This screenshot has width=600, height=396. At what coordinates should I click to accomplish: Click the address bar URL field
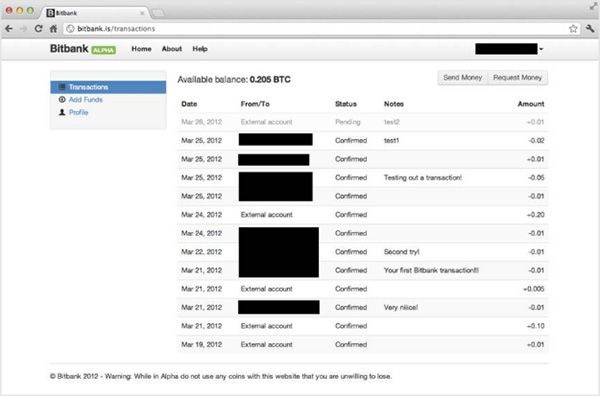[321, 29]
